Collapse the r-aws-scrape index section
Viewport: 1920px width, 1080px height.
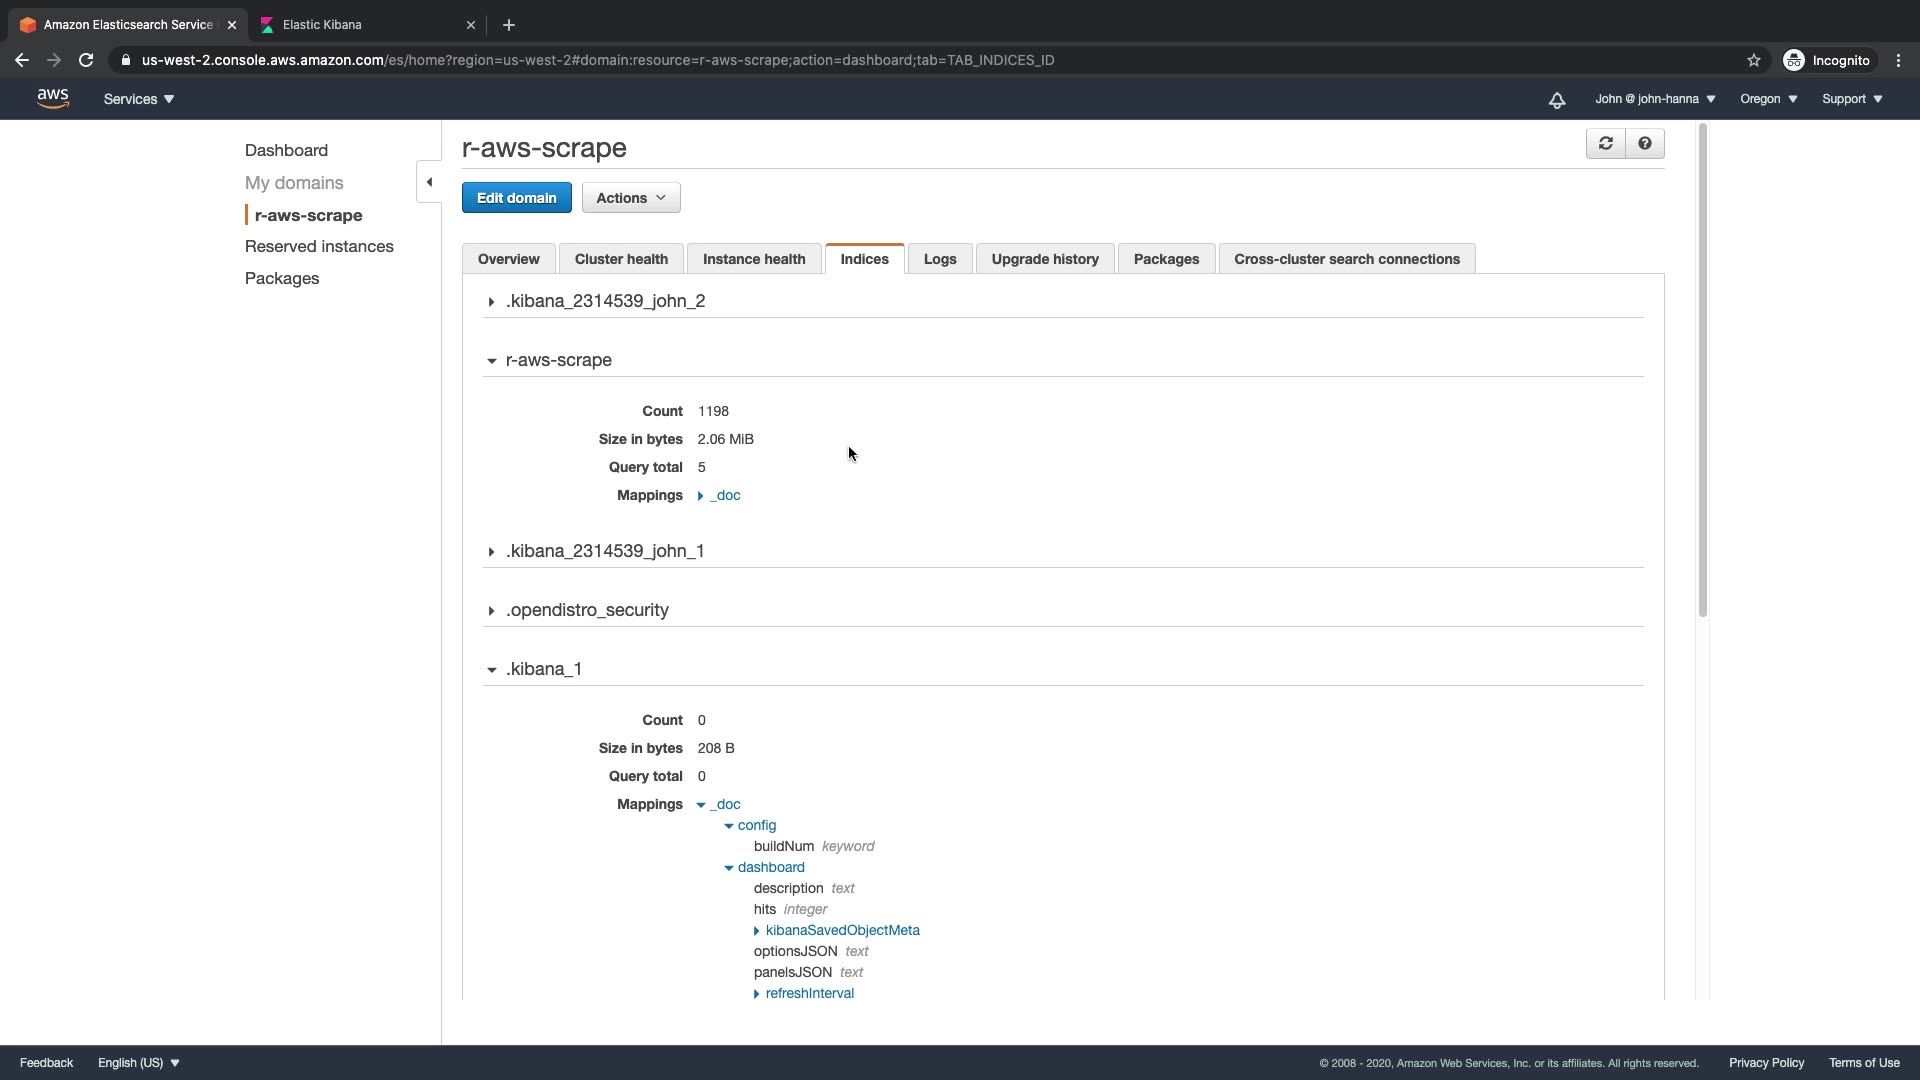click(491, 361)
